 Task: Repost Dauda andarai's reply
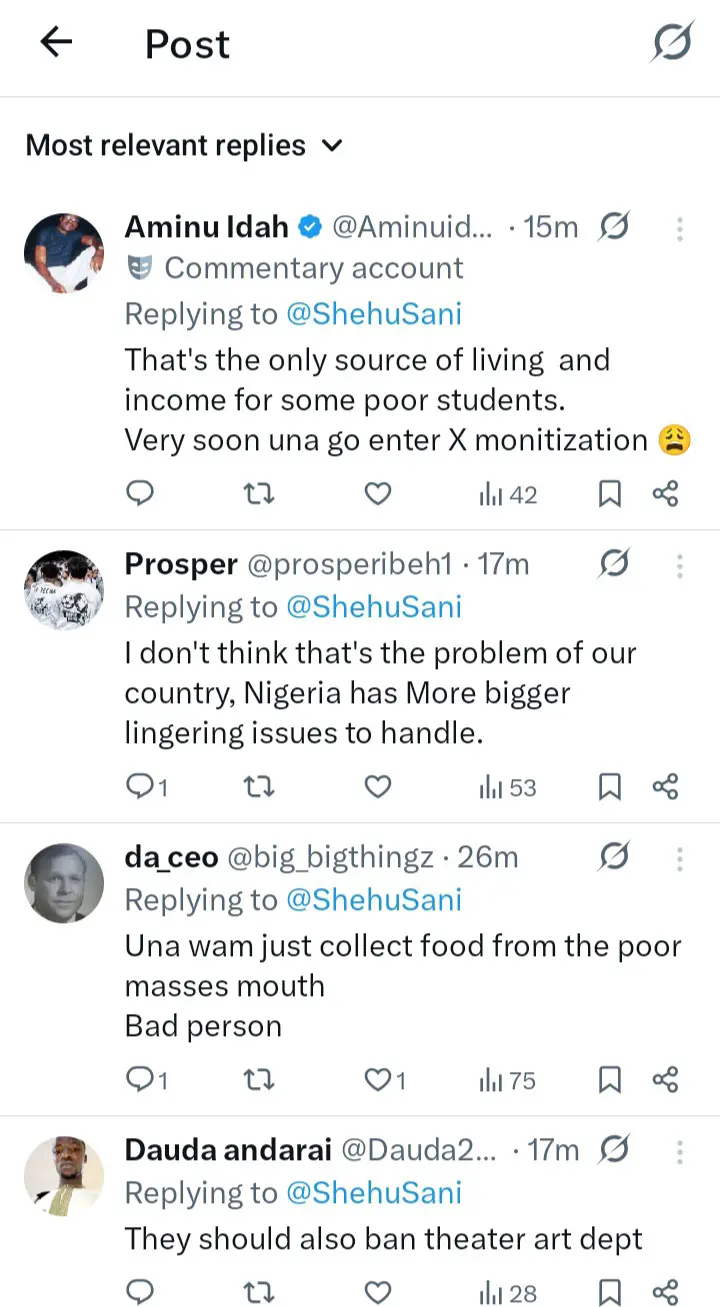coord(259,1294)
